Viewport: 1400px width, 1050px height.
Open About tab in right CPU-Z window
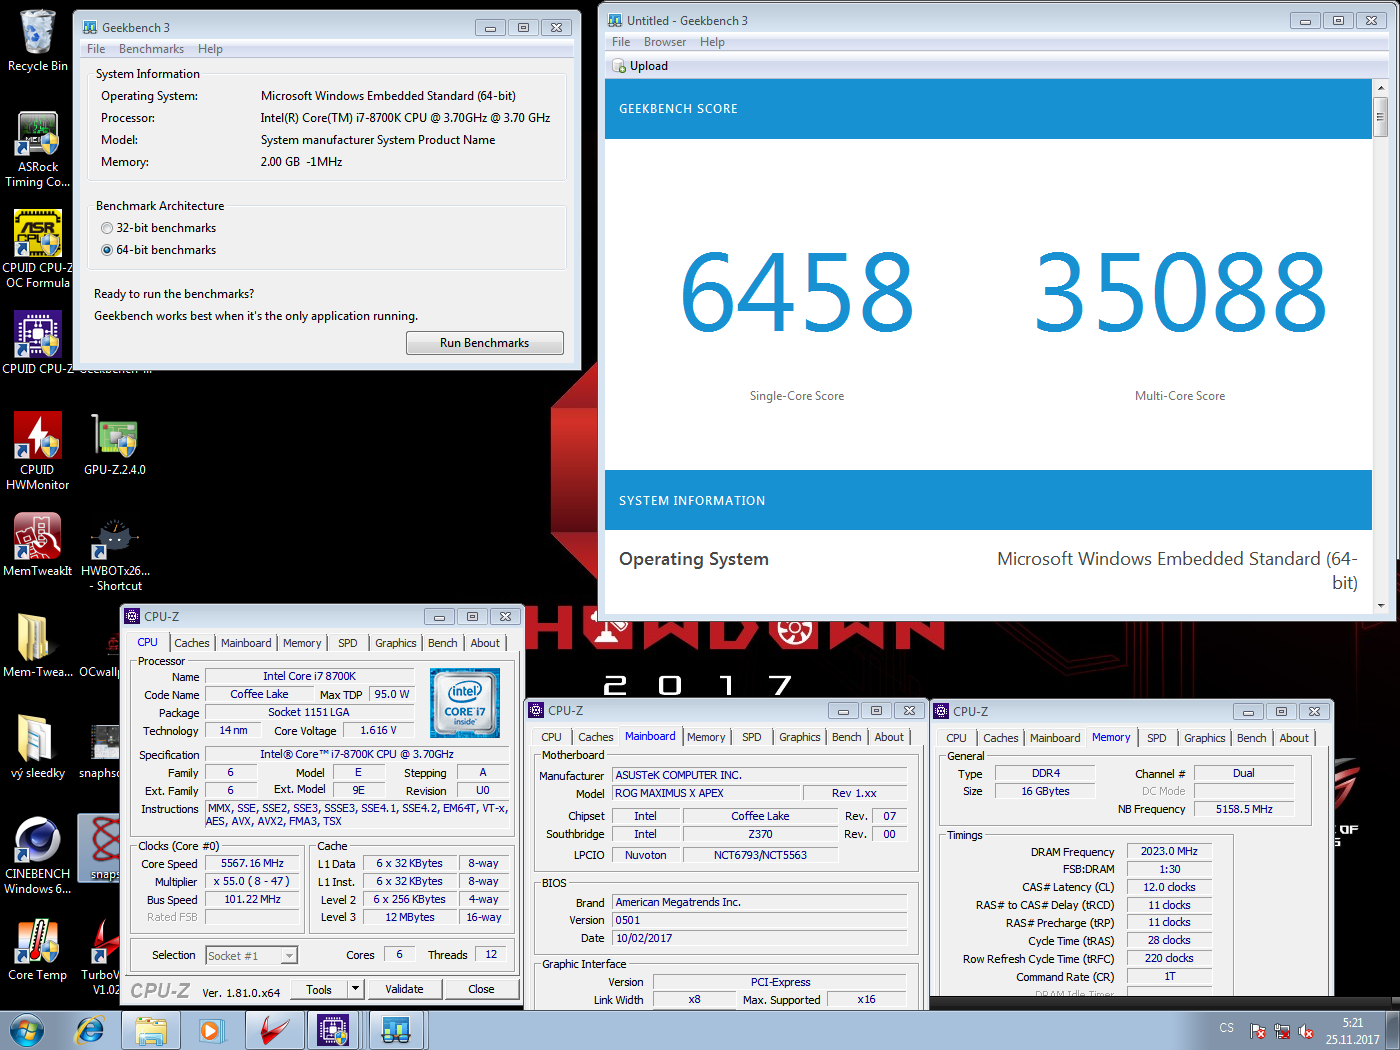pyautogui.click(x=1294, y=738)
